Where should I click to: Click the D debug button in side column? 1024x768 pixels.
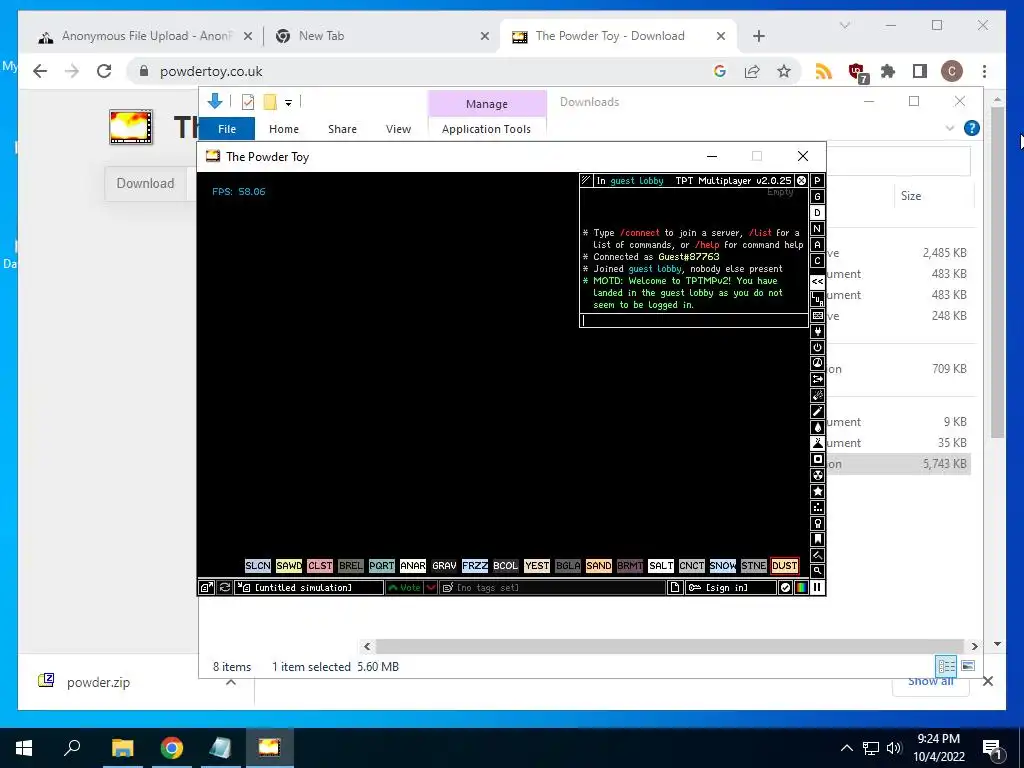coord(817,213)
